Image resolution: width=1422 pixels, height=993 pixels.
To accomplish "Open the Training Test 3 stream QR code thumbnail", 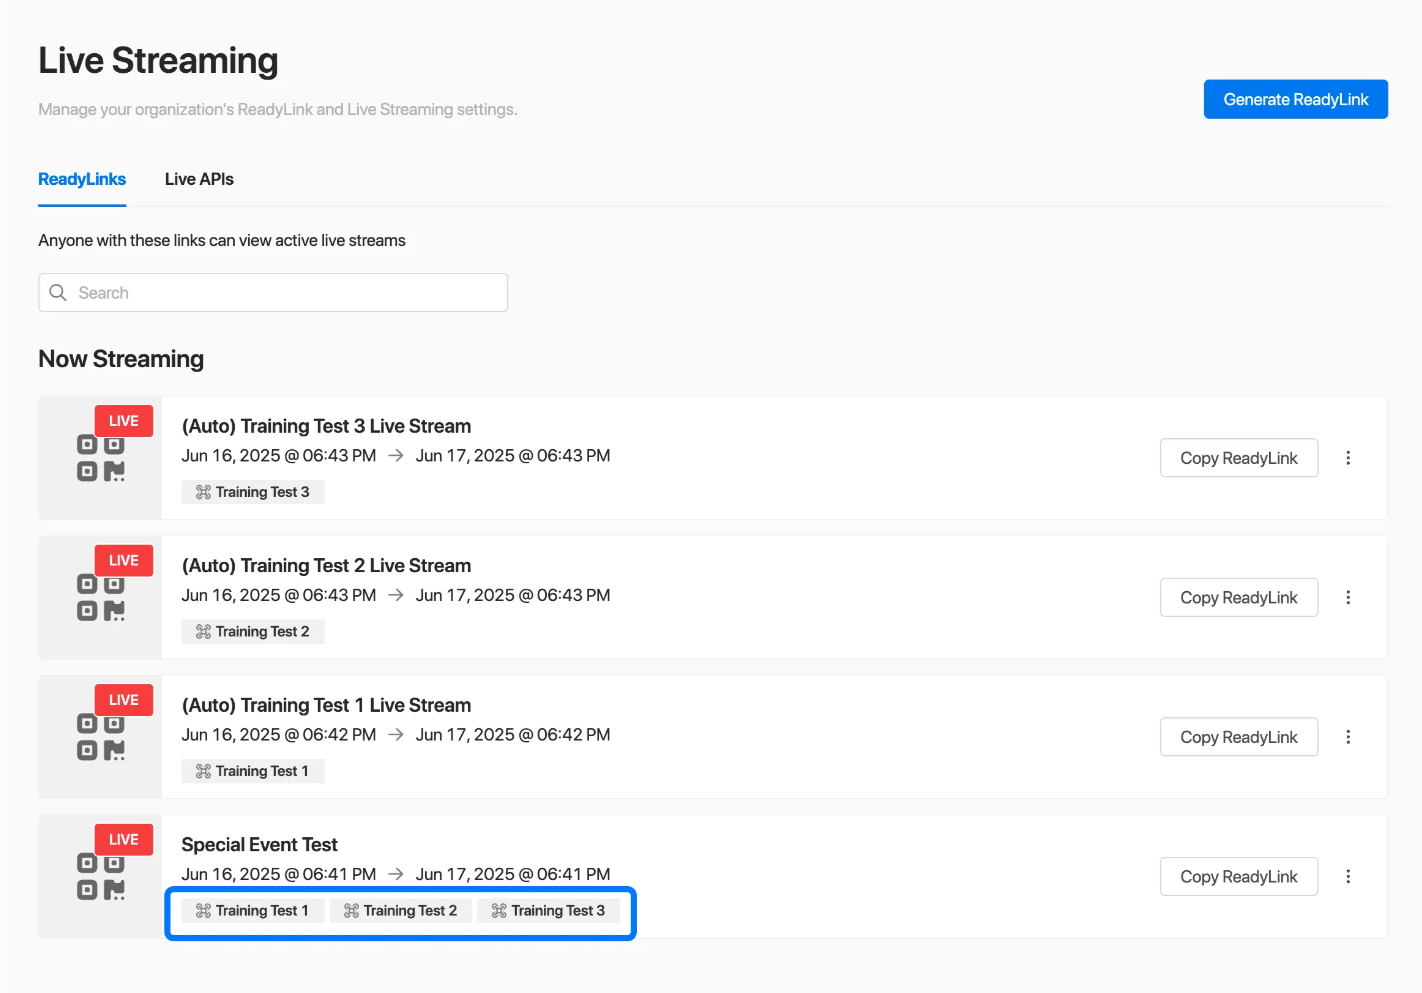I will click(101, 458).
